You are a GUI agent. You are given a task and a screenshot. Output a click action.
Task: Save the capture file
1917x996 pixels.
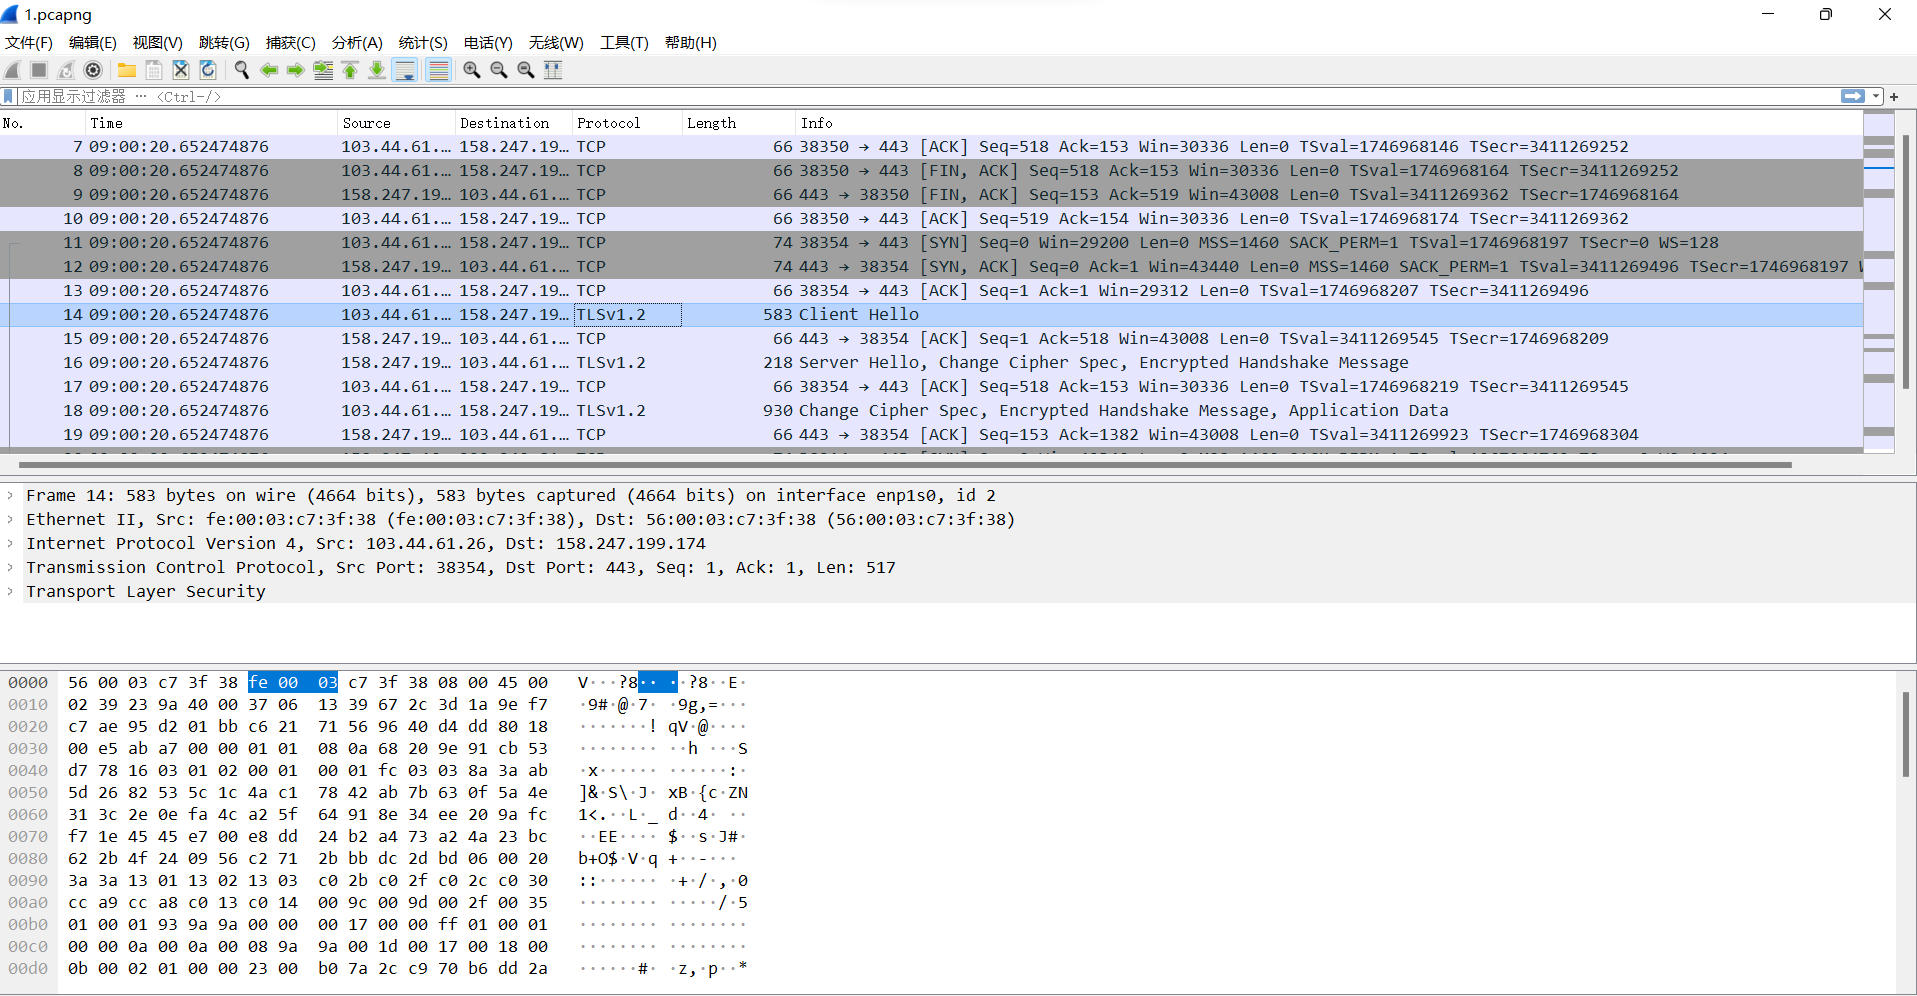click(154, 70)
